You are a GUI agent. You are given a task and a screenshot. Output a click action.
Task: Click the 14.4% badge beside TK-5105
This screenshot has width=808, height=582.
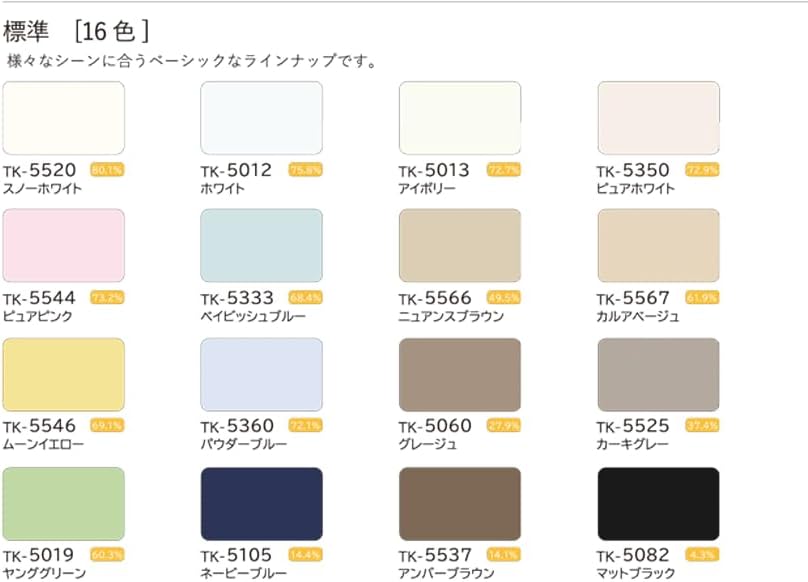coord(305,555)
